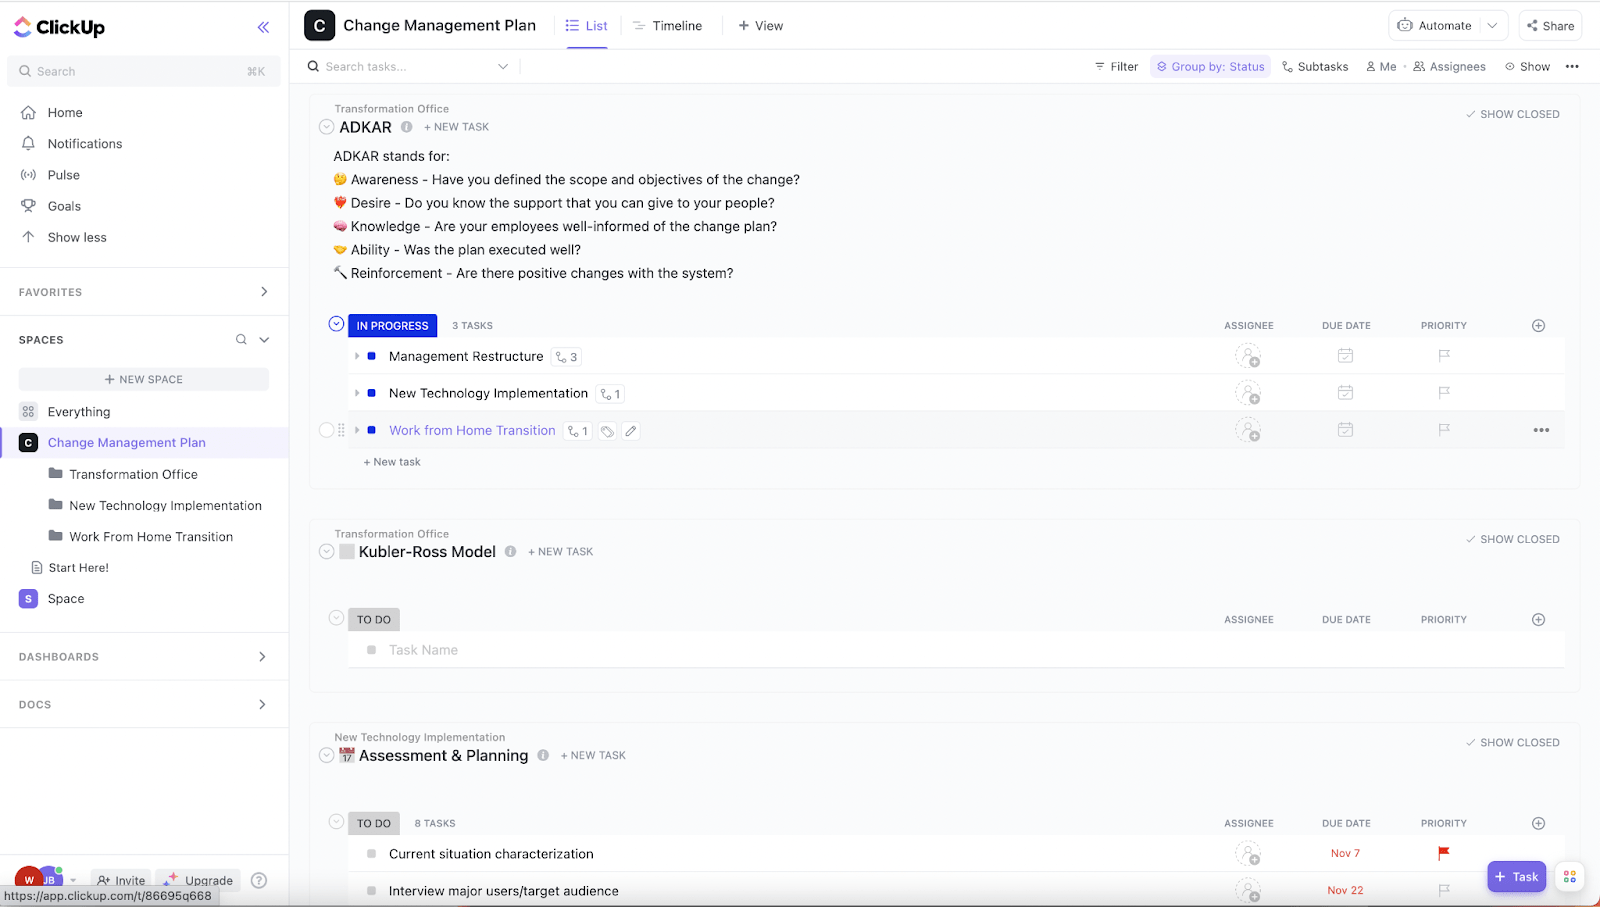The image size is (1600, 907).
Task: Assign user to Management Restructure task
Action: [x=1248, y=356]
